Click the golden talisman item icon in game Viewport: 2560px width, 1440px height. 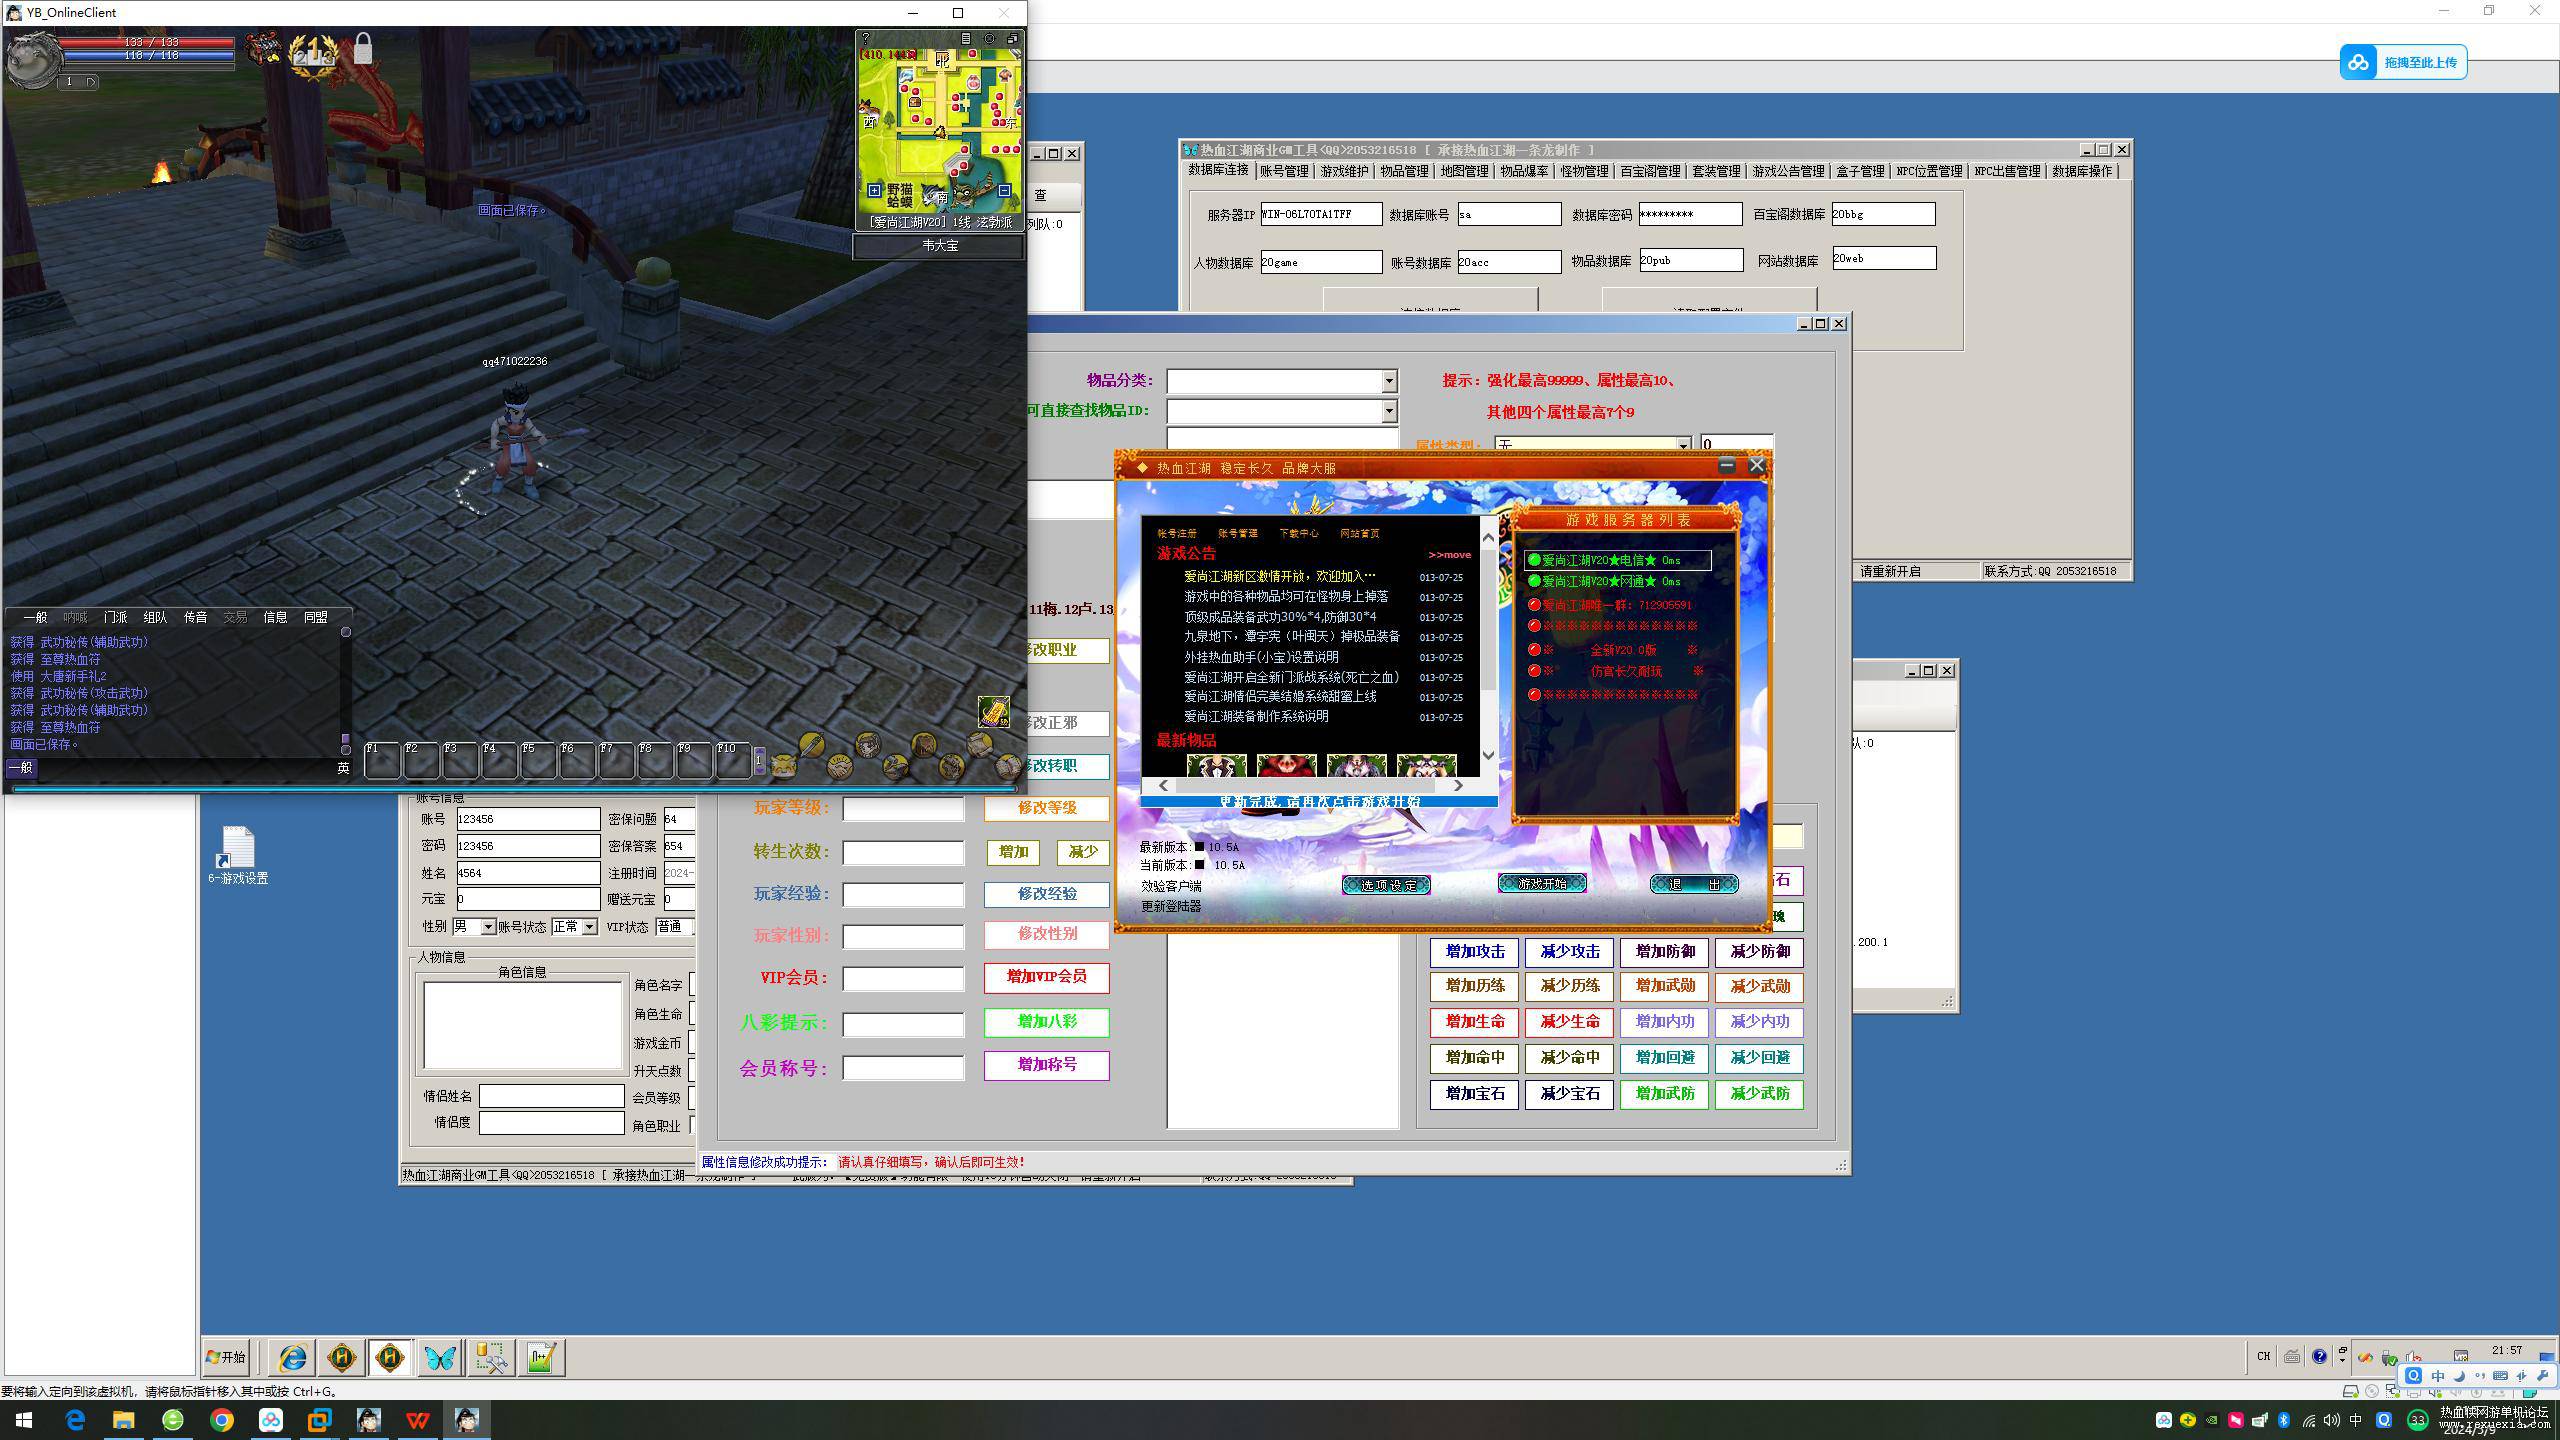[x=993, y=711]
